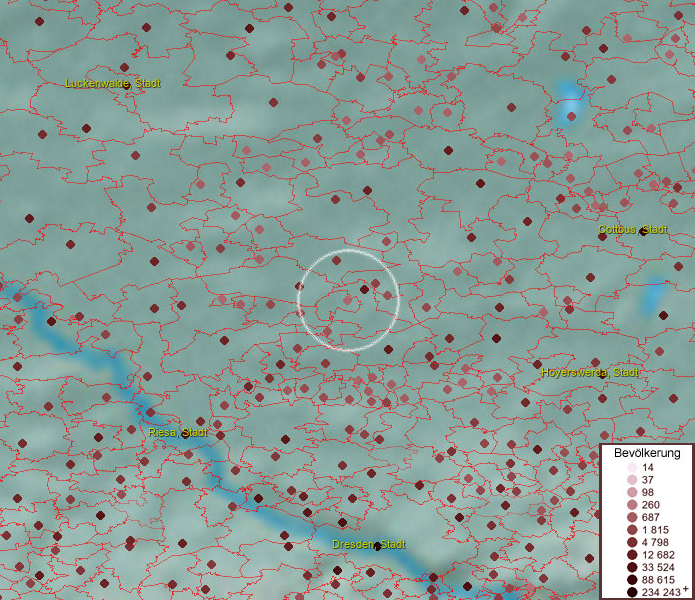Click the "Hoyerswerda, Stadt" map label
The image size is (695, 600).
590,373
